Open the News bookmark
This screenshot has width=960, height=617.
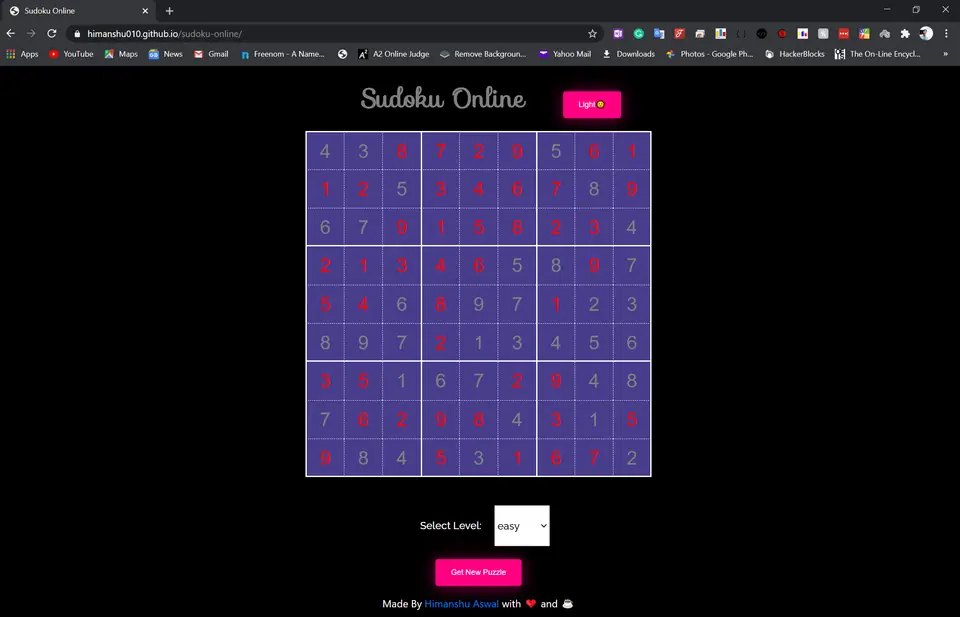pyautogui.click(x=166, y=54)
